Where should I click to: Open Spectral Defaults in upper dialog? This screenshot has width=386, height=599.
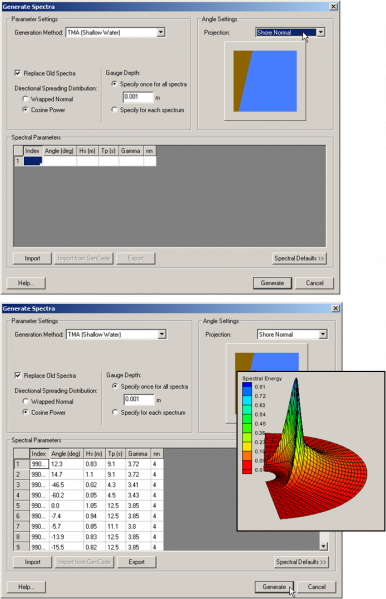pyautogui.click(x=300, y=258)
